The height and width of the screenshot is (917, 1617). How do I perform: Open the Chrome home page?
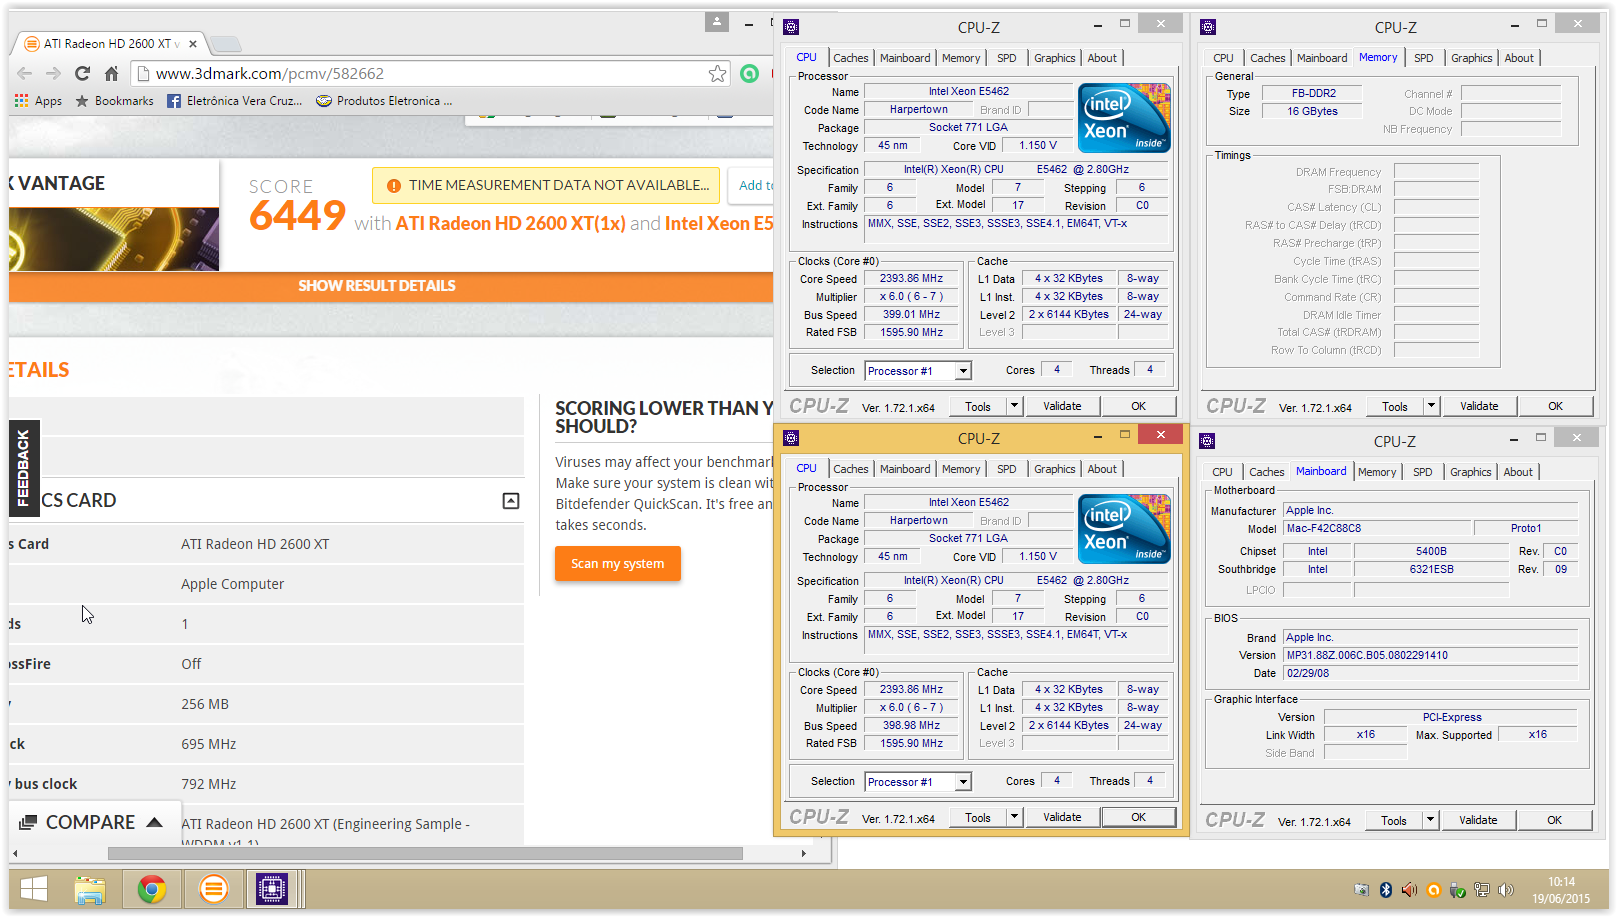(112, 73)
